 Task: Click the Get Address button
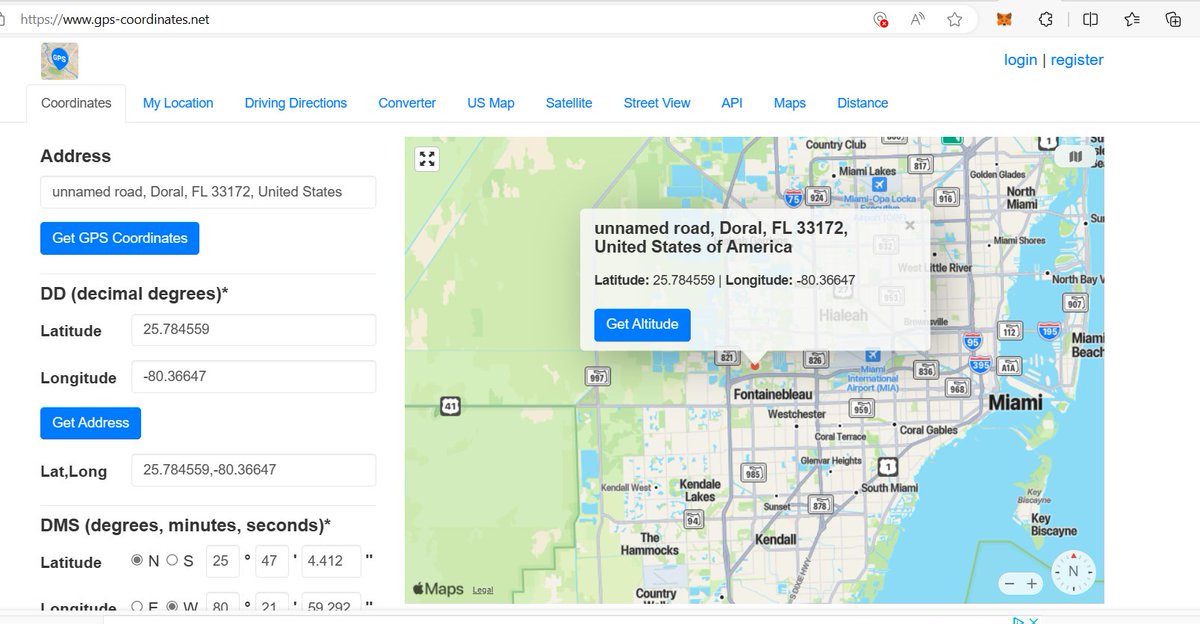click(x=91, y=423)
